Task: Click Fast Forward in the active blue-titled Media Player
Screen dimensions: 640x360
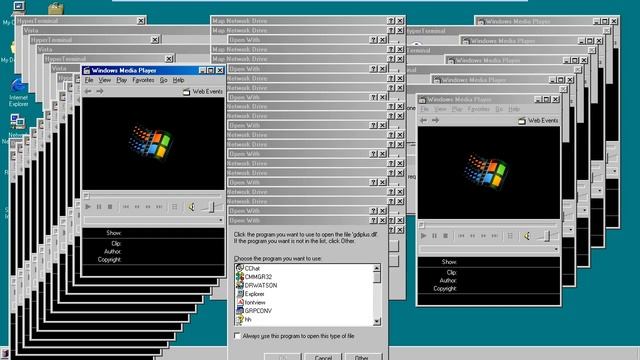Action: point(148,207)
